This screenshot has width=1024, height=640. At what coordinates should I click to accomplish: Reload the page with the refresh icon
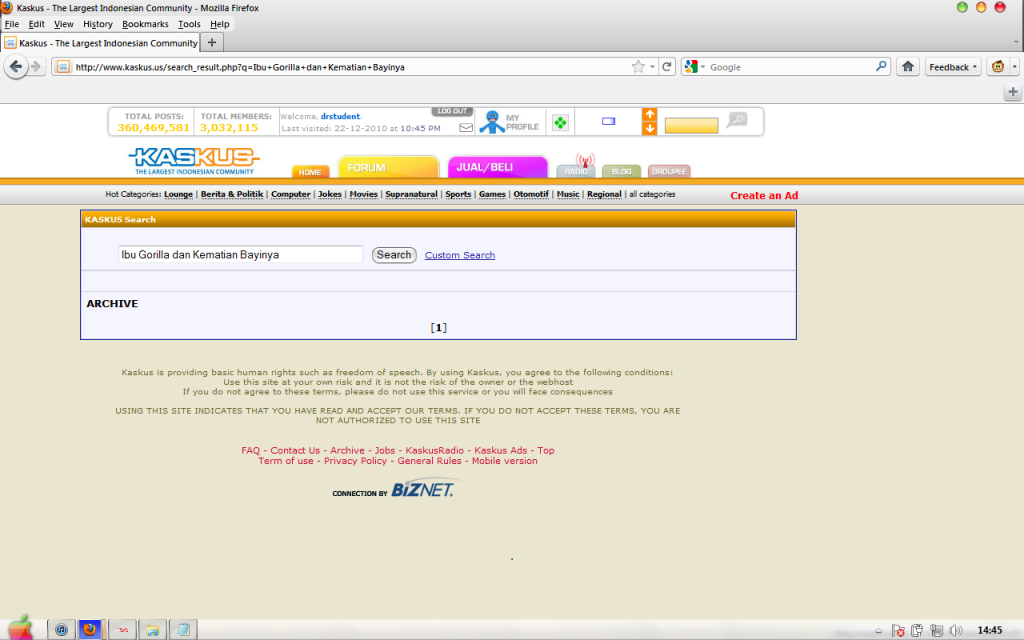[667, 67]
